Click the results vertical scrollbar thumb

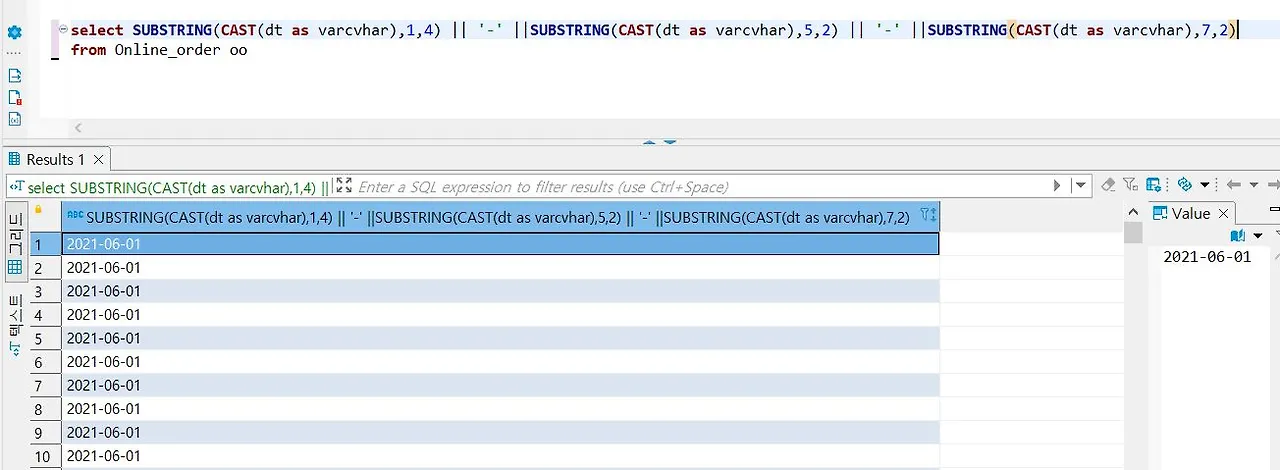coord(1133,233)
